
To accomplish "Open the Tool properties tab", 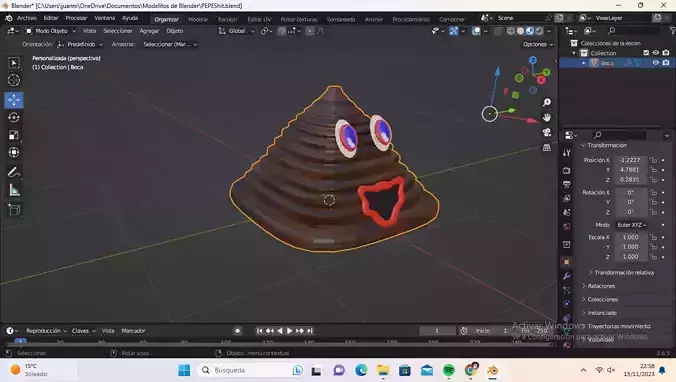I will coord(566,153).
